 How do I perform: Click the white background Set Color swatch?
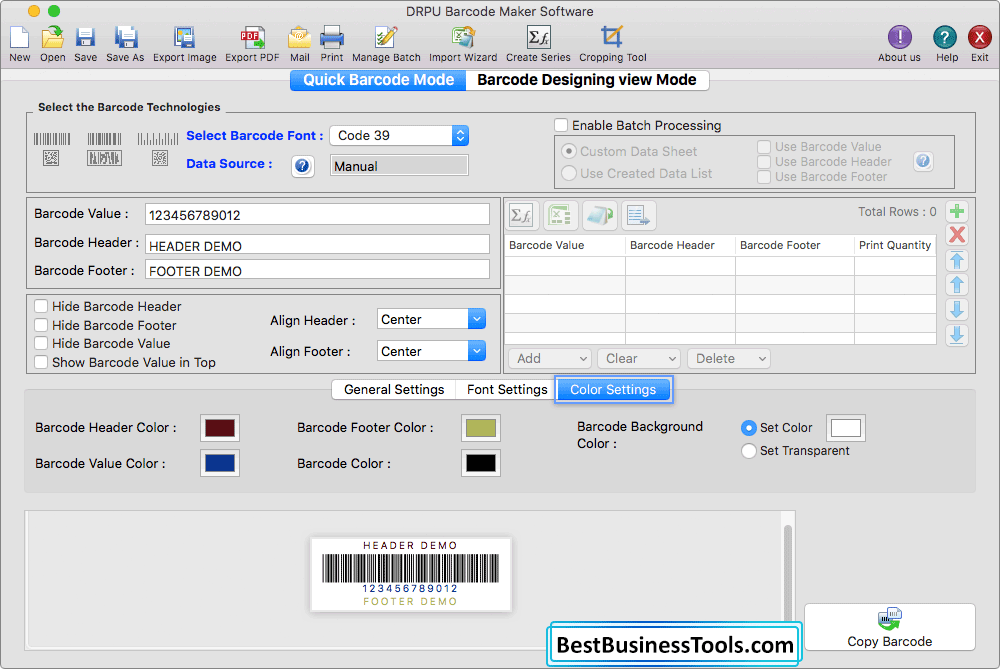coord(846,428)
